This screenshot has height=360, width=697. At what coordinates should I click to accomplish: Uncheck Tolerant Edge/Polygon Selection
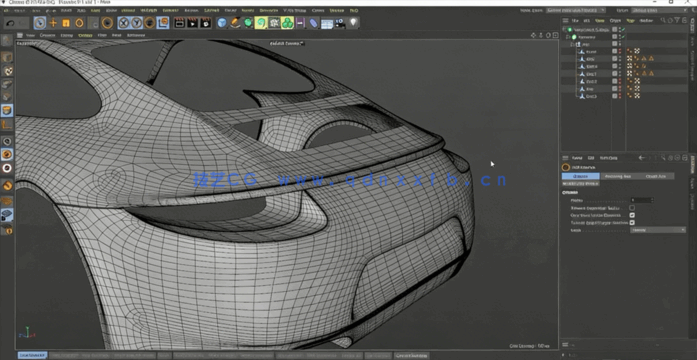[x=632, y=223]
